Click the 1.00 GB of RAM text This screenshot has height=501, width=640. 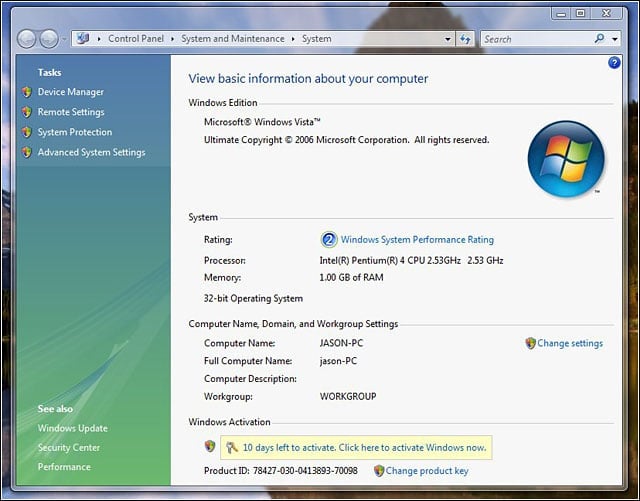point(351,278)
